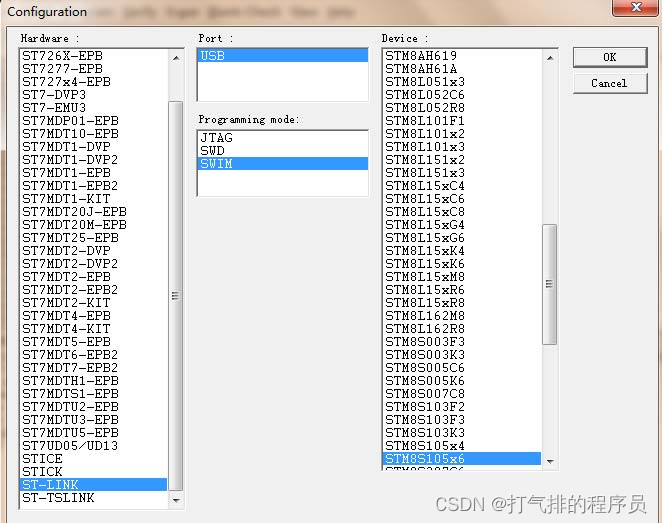Choose STM8S003K3 device
This screenshot has height=523, width=662.
tap(462, 355)
